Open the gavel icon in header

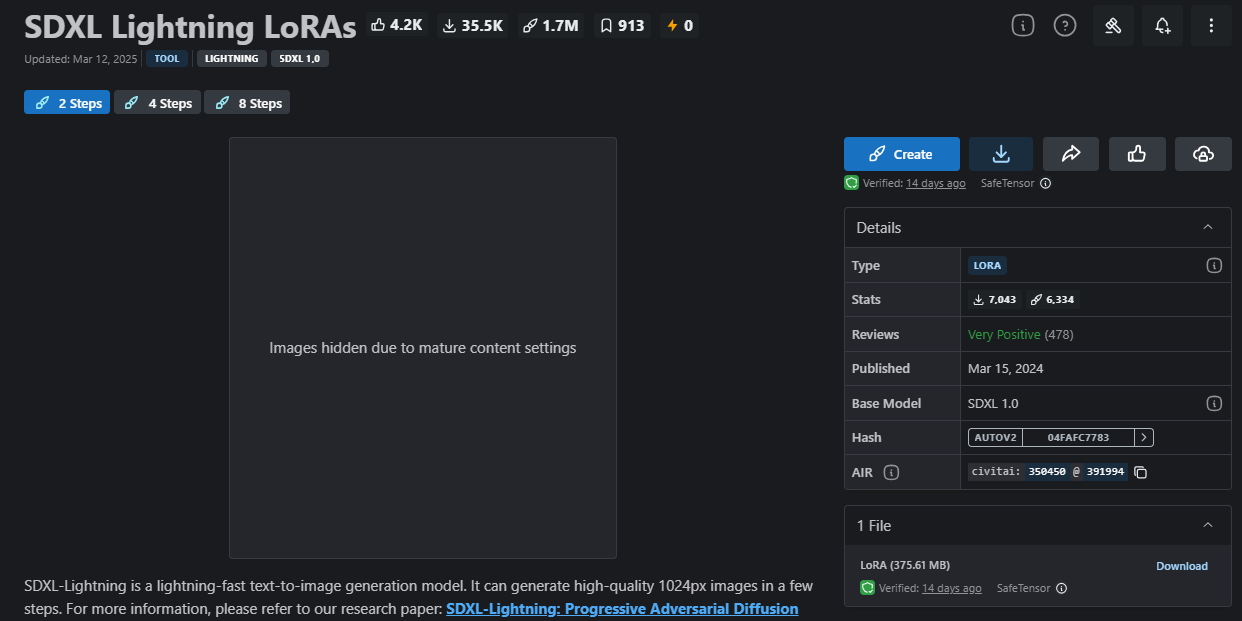[1112, 26]
